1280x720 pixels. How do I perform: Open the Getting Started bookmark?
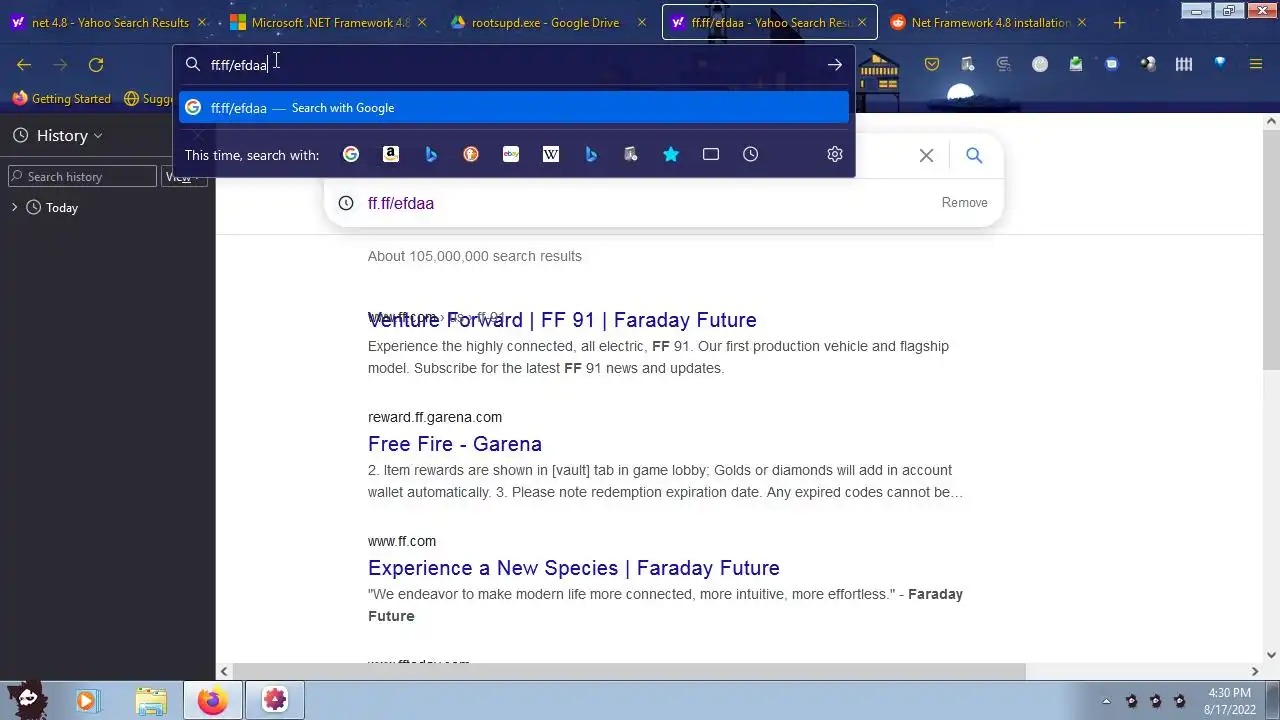[62, 99]
